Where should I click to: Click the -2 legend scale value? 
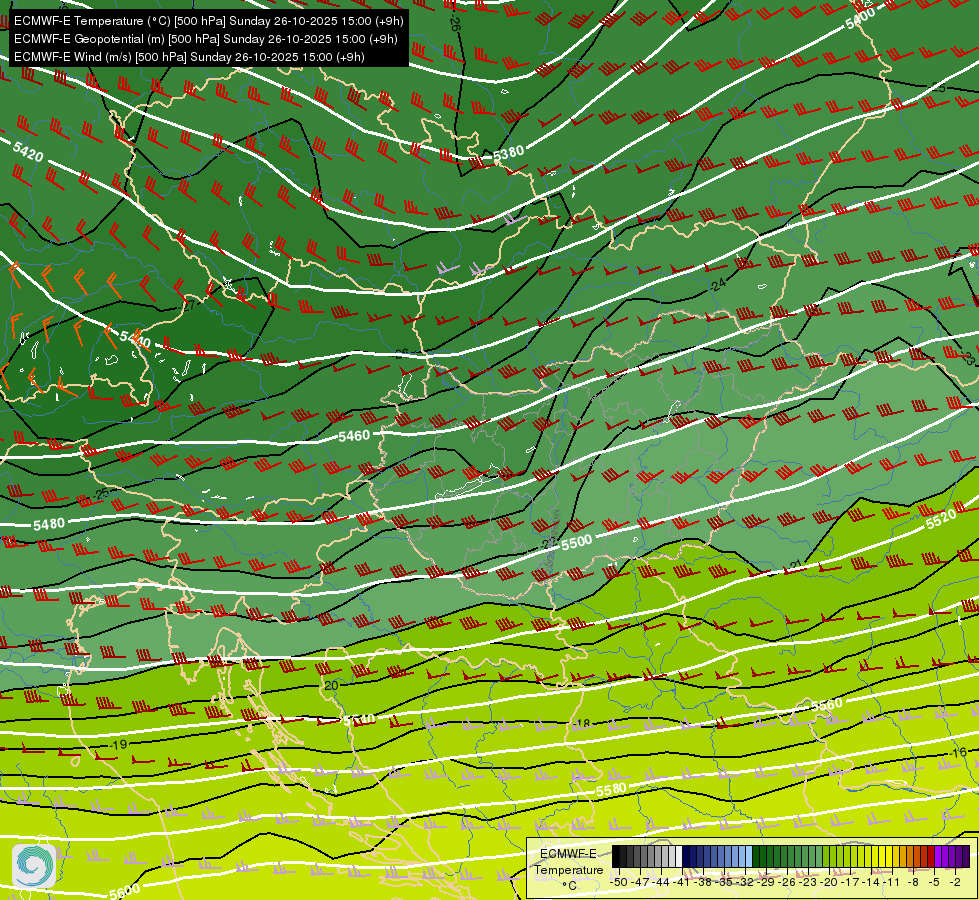coord(955,882)
